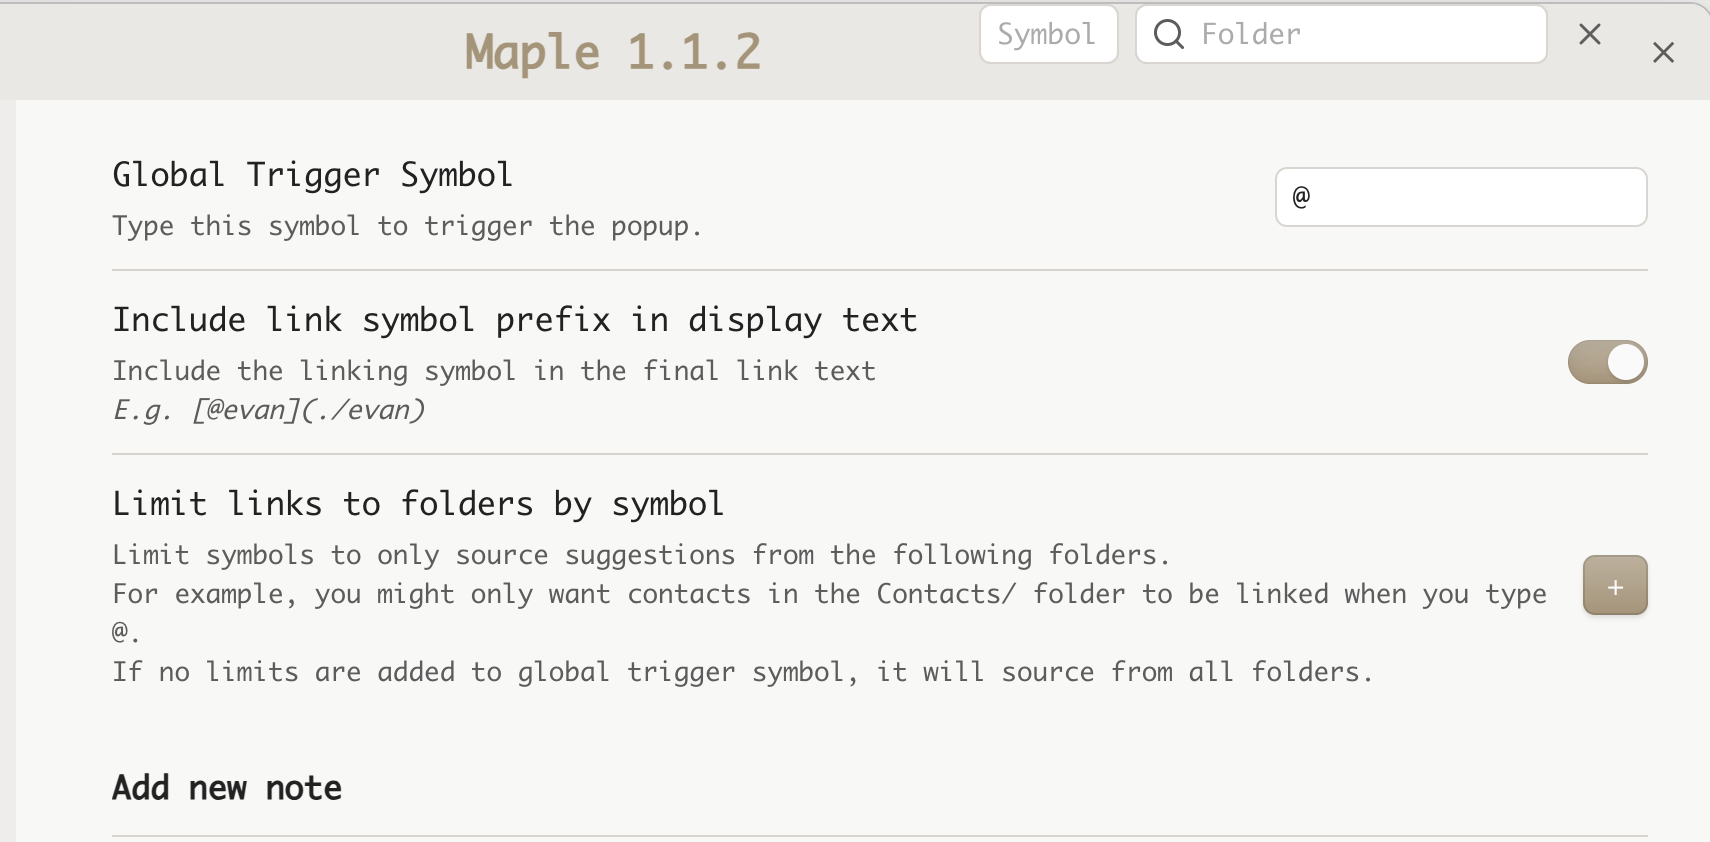Remove the Symbol/Folder entry with its X

coord(1590,35)
